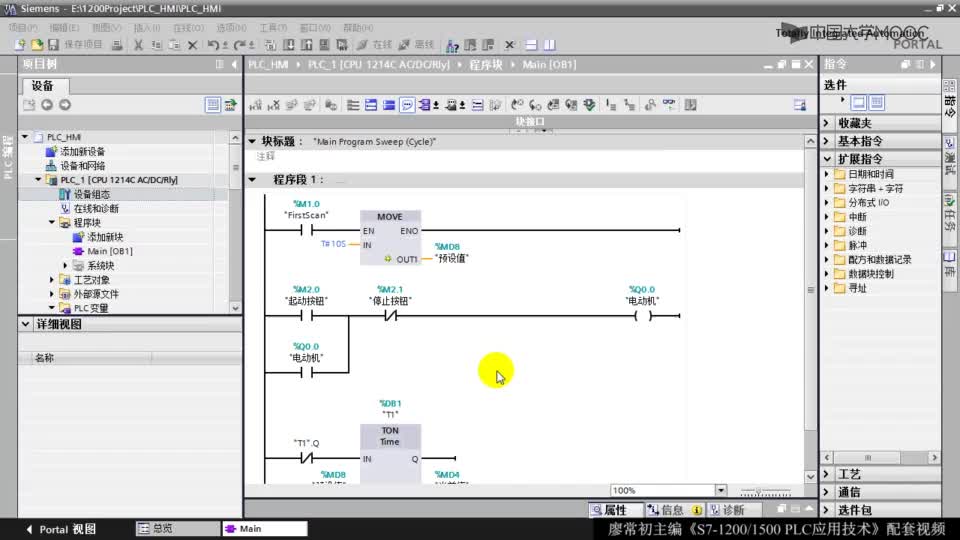Click the rightmost editor toolbar icon
This screenshot has height=540, width=960.
(800, 105)
